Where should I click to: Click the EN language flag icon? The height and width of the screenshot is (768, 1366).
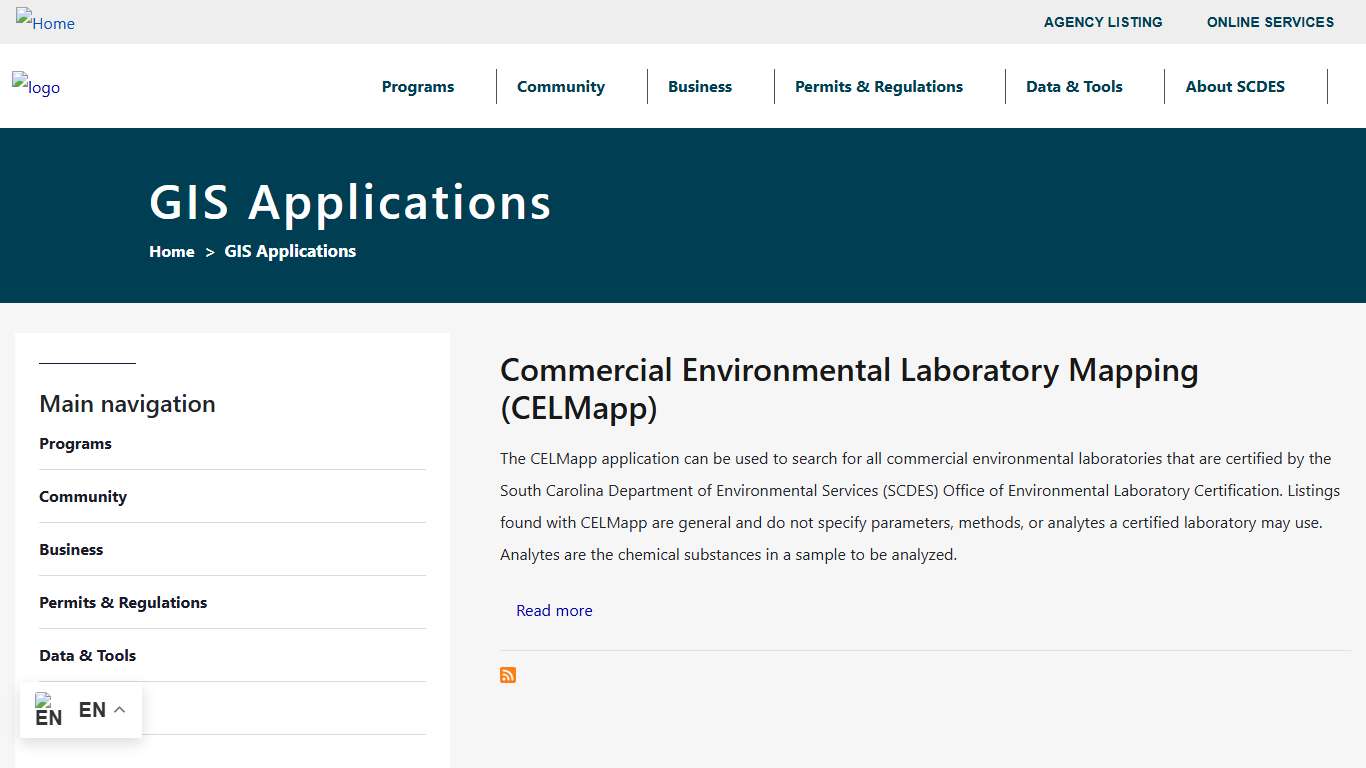(49, 710)
